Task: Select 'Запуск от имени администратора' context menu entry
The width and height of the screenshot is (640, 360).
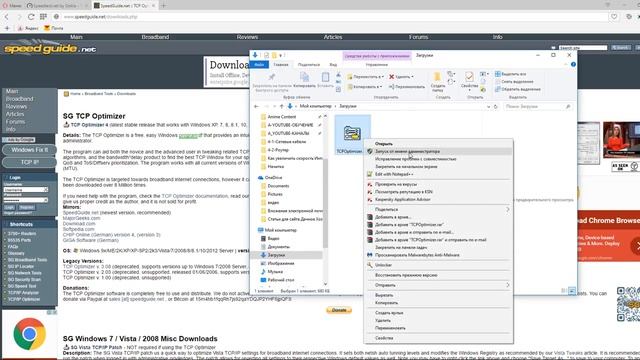Action: [438, 151]
